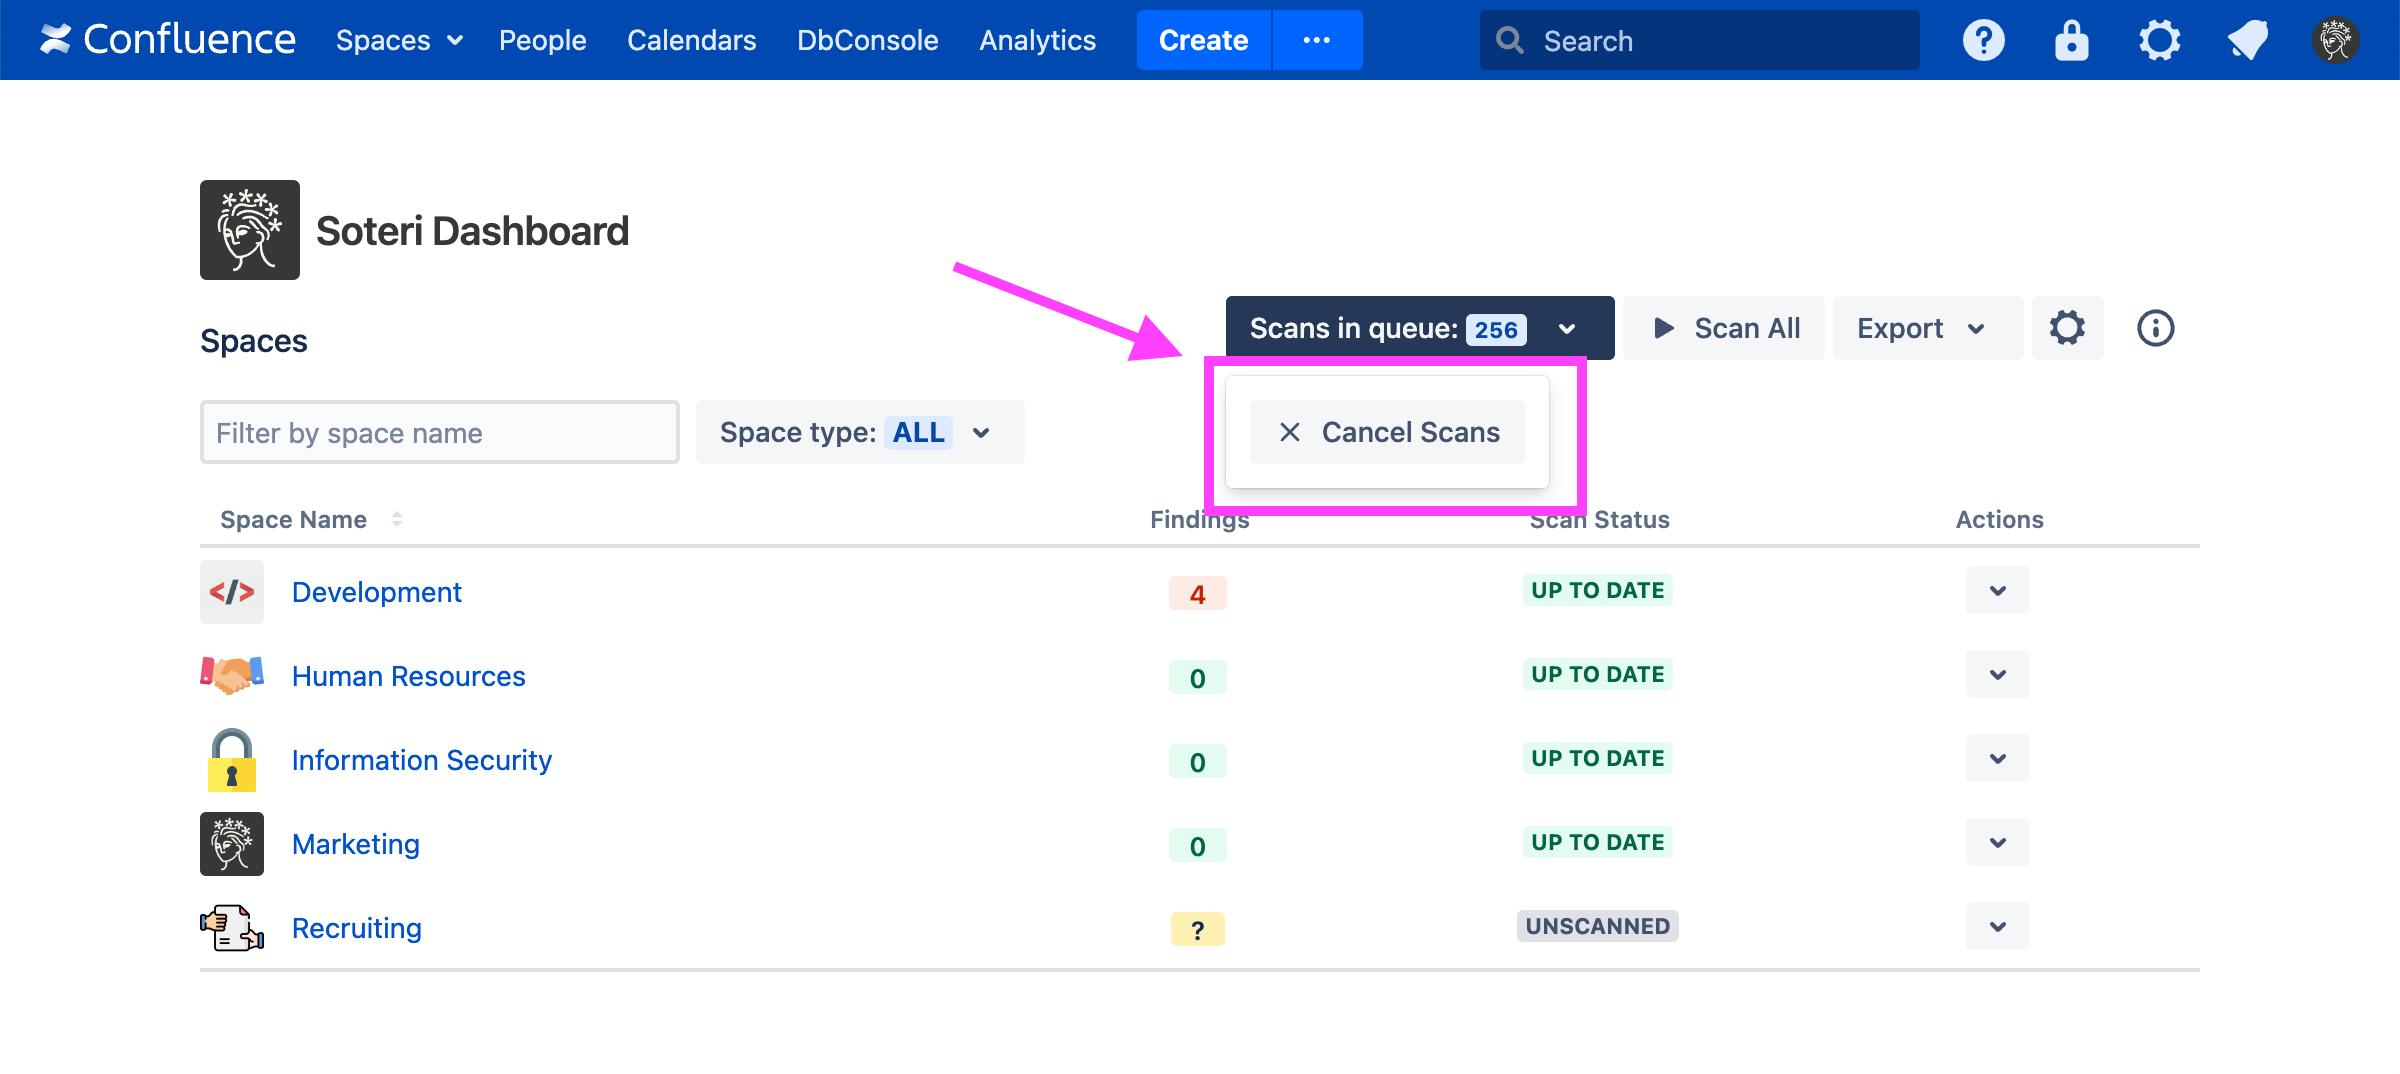
Task: Click the Development space code icon
Action: (x=232, y=592)
